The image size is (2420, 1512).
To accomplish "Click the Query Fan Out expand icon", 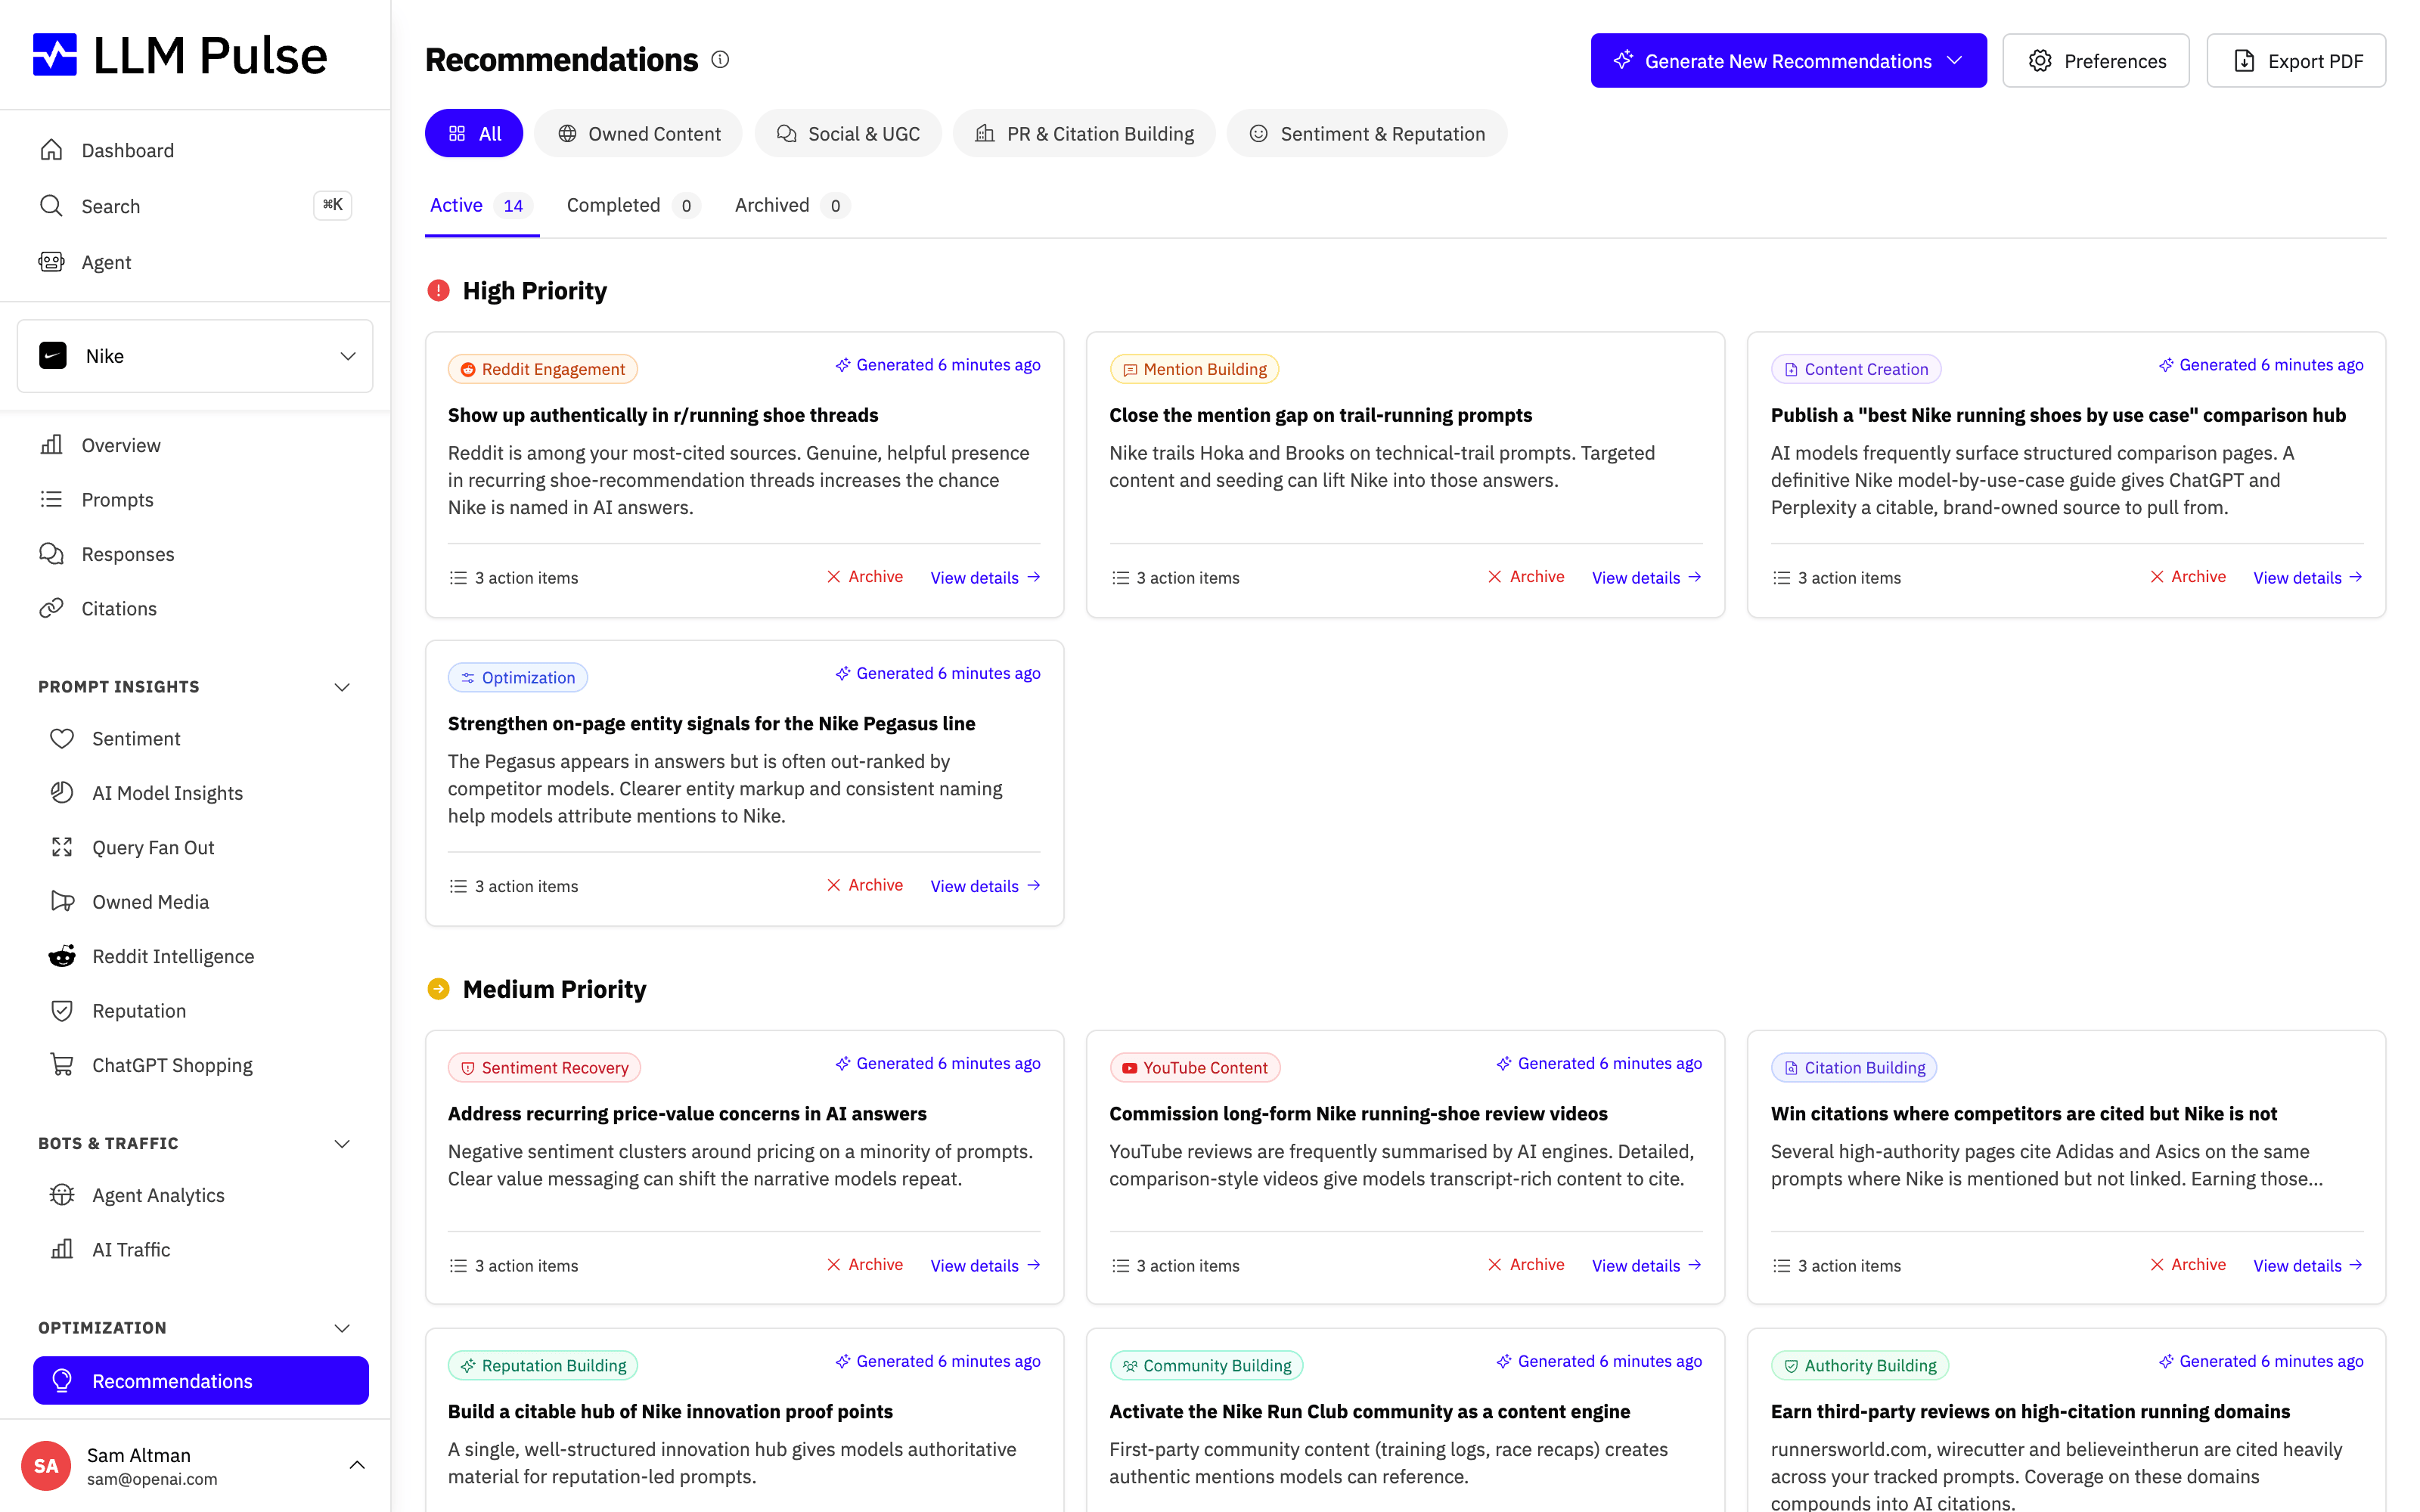I will click(62, 847).
